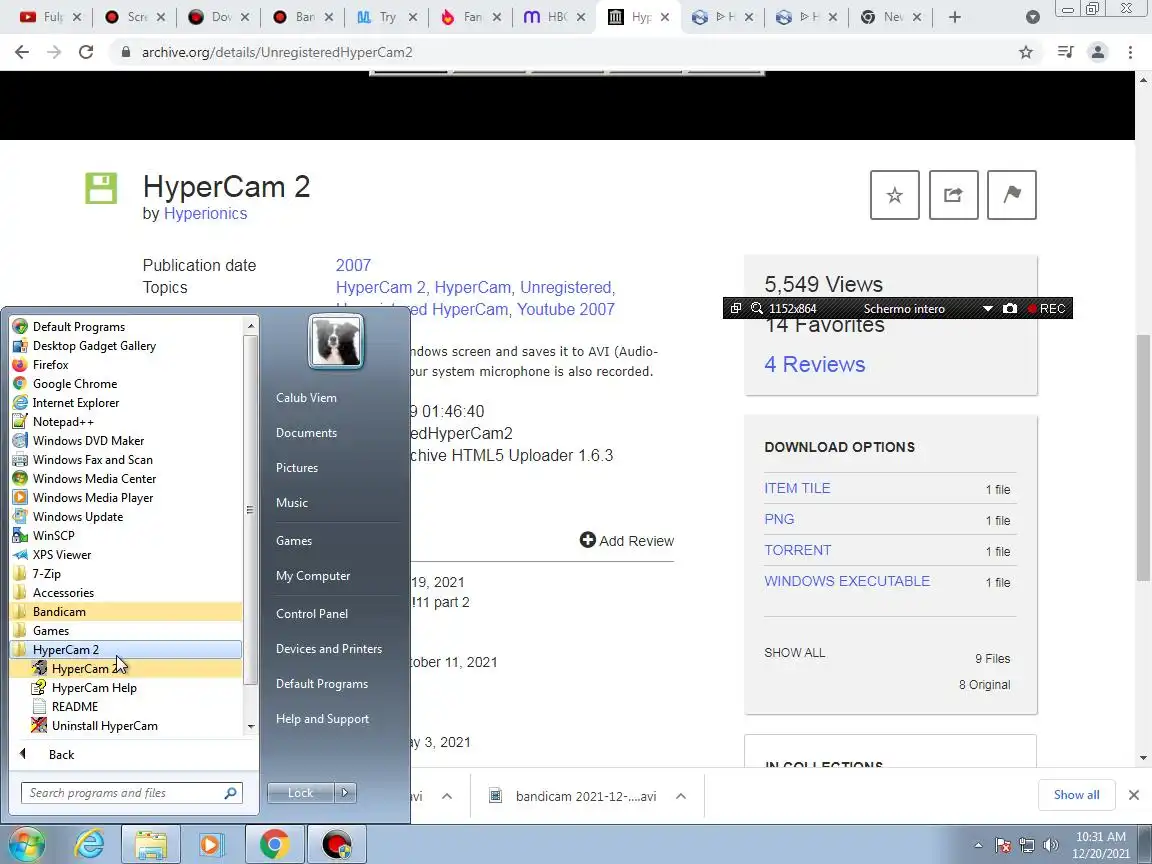Click the Search programs and files box
This screenshot has width=1152, height=864.
pos(132,793)
